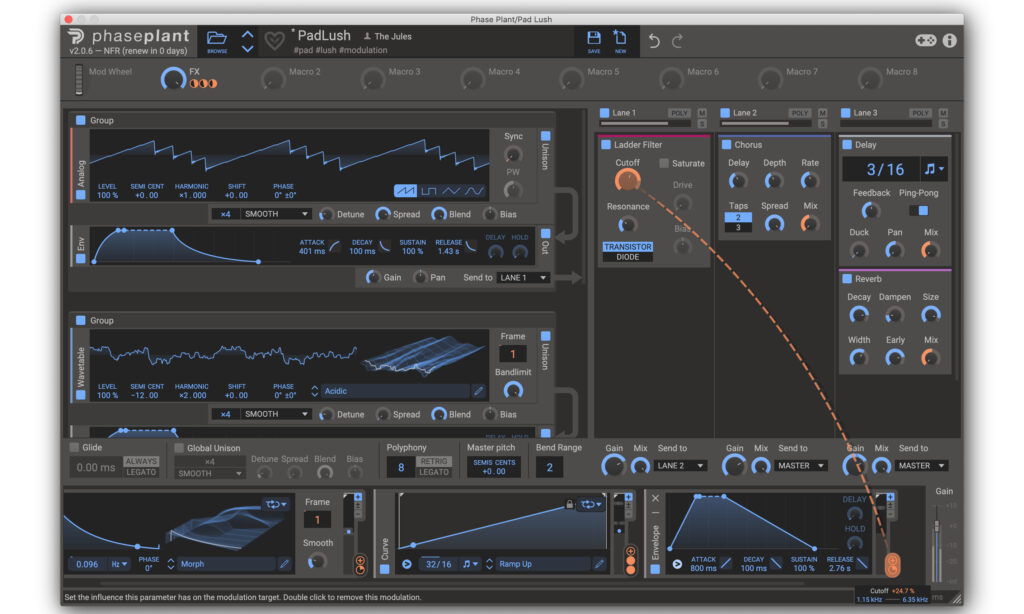Enable the Ladder Filter Saturate checkbox
The height and width of the screenshot is (614, 1024).
[x=664, y=163]
